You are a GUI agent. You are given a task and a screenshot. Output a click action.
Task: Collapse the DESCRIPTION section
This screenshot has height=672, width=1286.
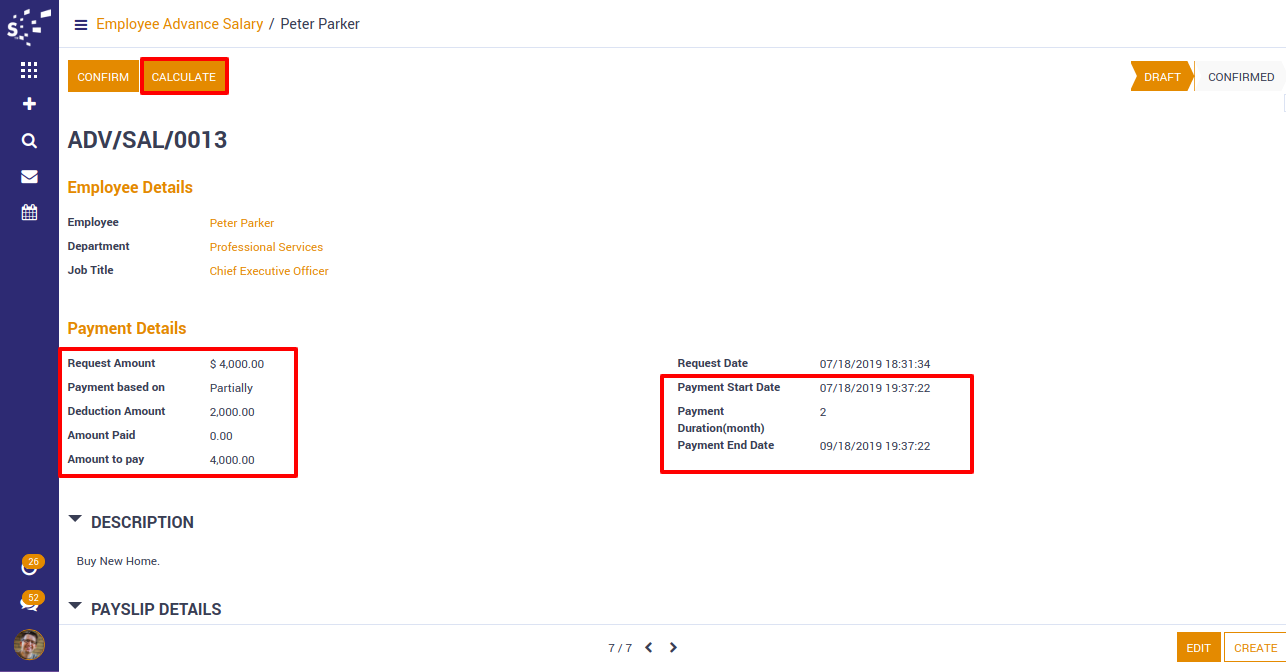(76, 520)
